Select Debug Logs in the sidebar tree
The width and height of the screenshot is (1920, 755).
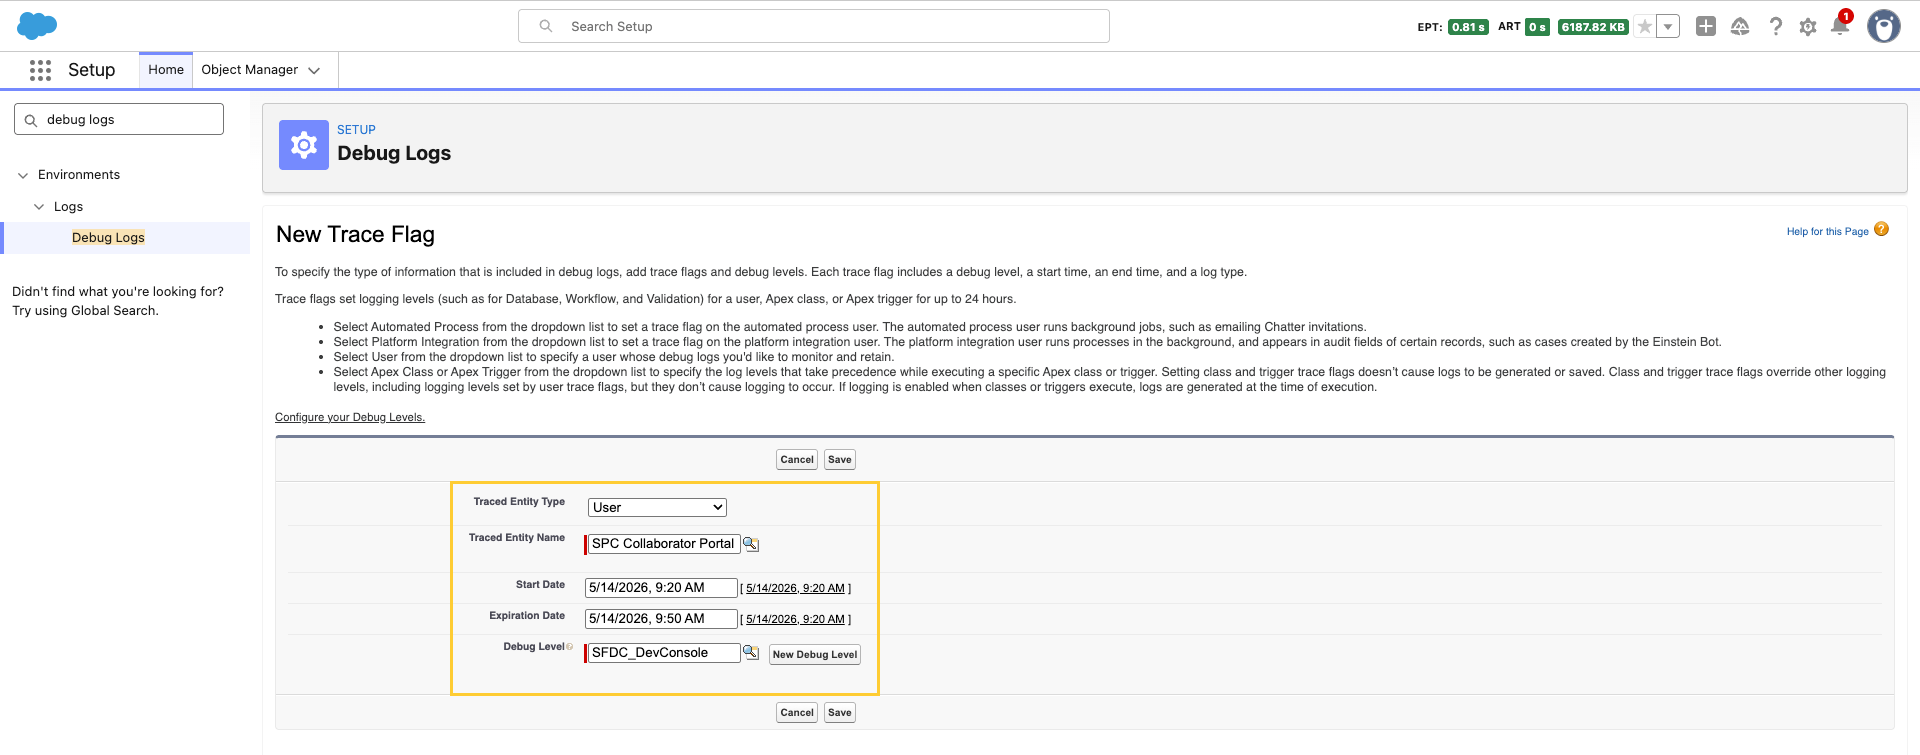[108, 238]
